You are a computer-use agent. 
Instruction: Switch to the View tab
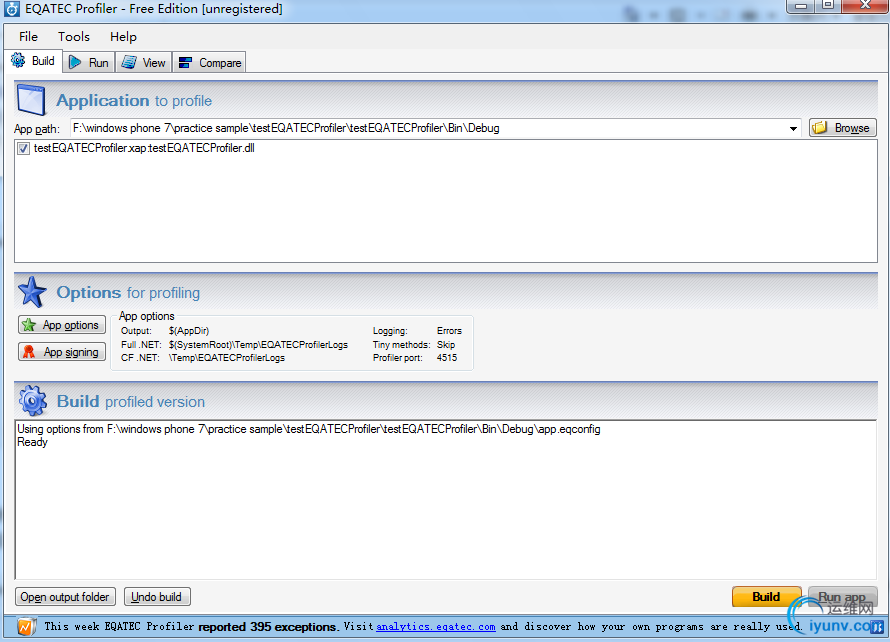[144, 62]
